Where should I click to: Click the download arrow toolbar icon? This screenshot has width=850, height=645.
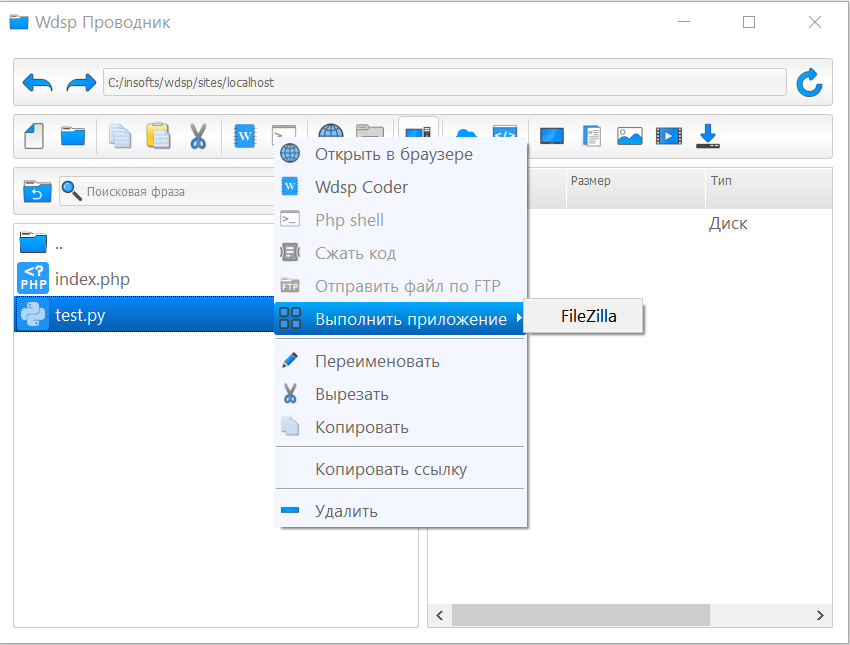(708, 136)
